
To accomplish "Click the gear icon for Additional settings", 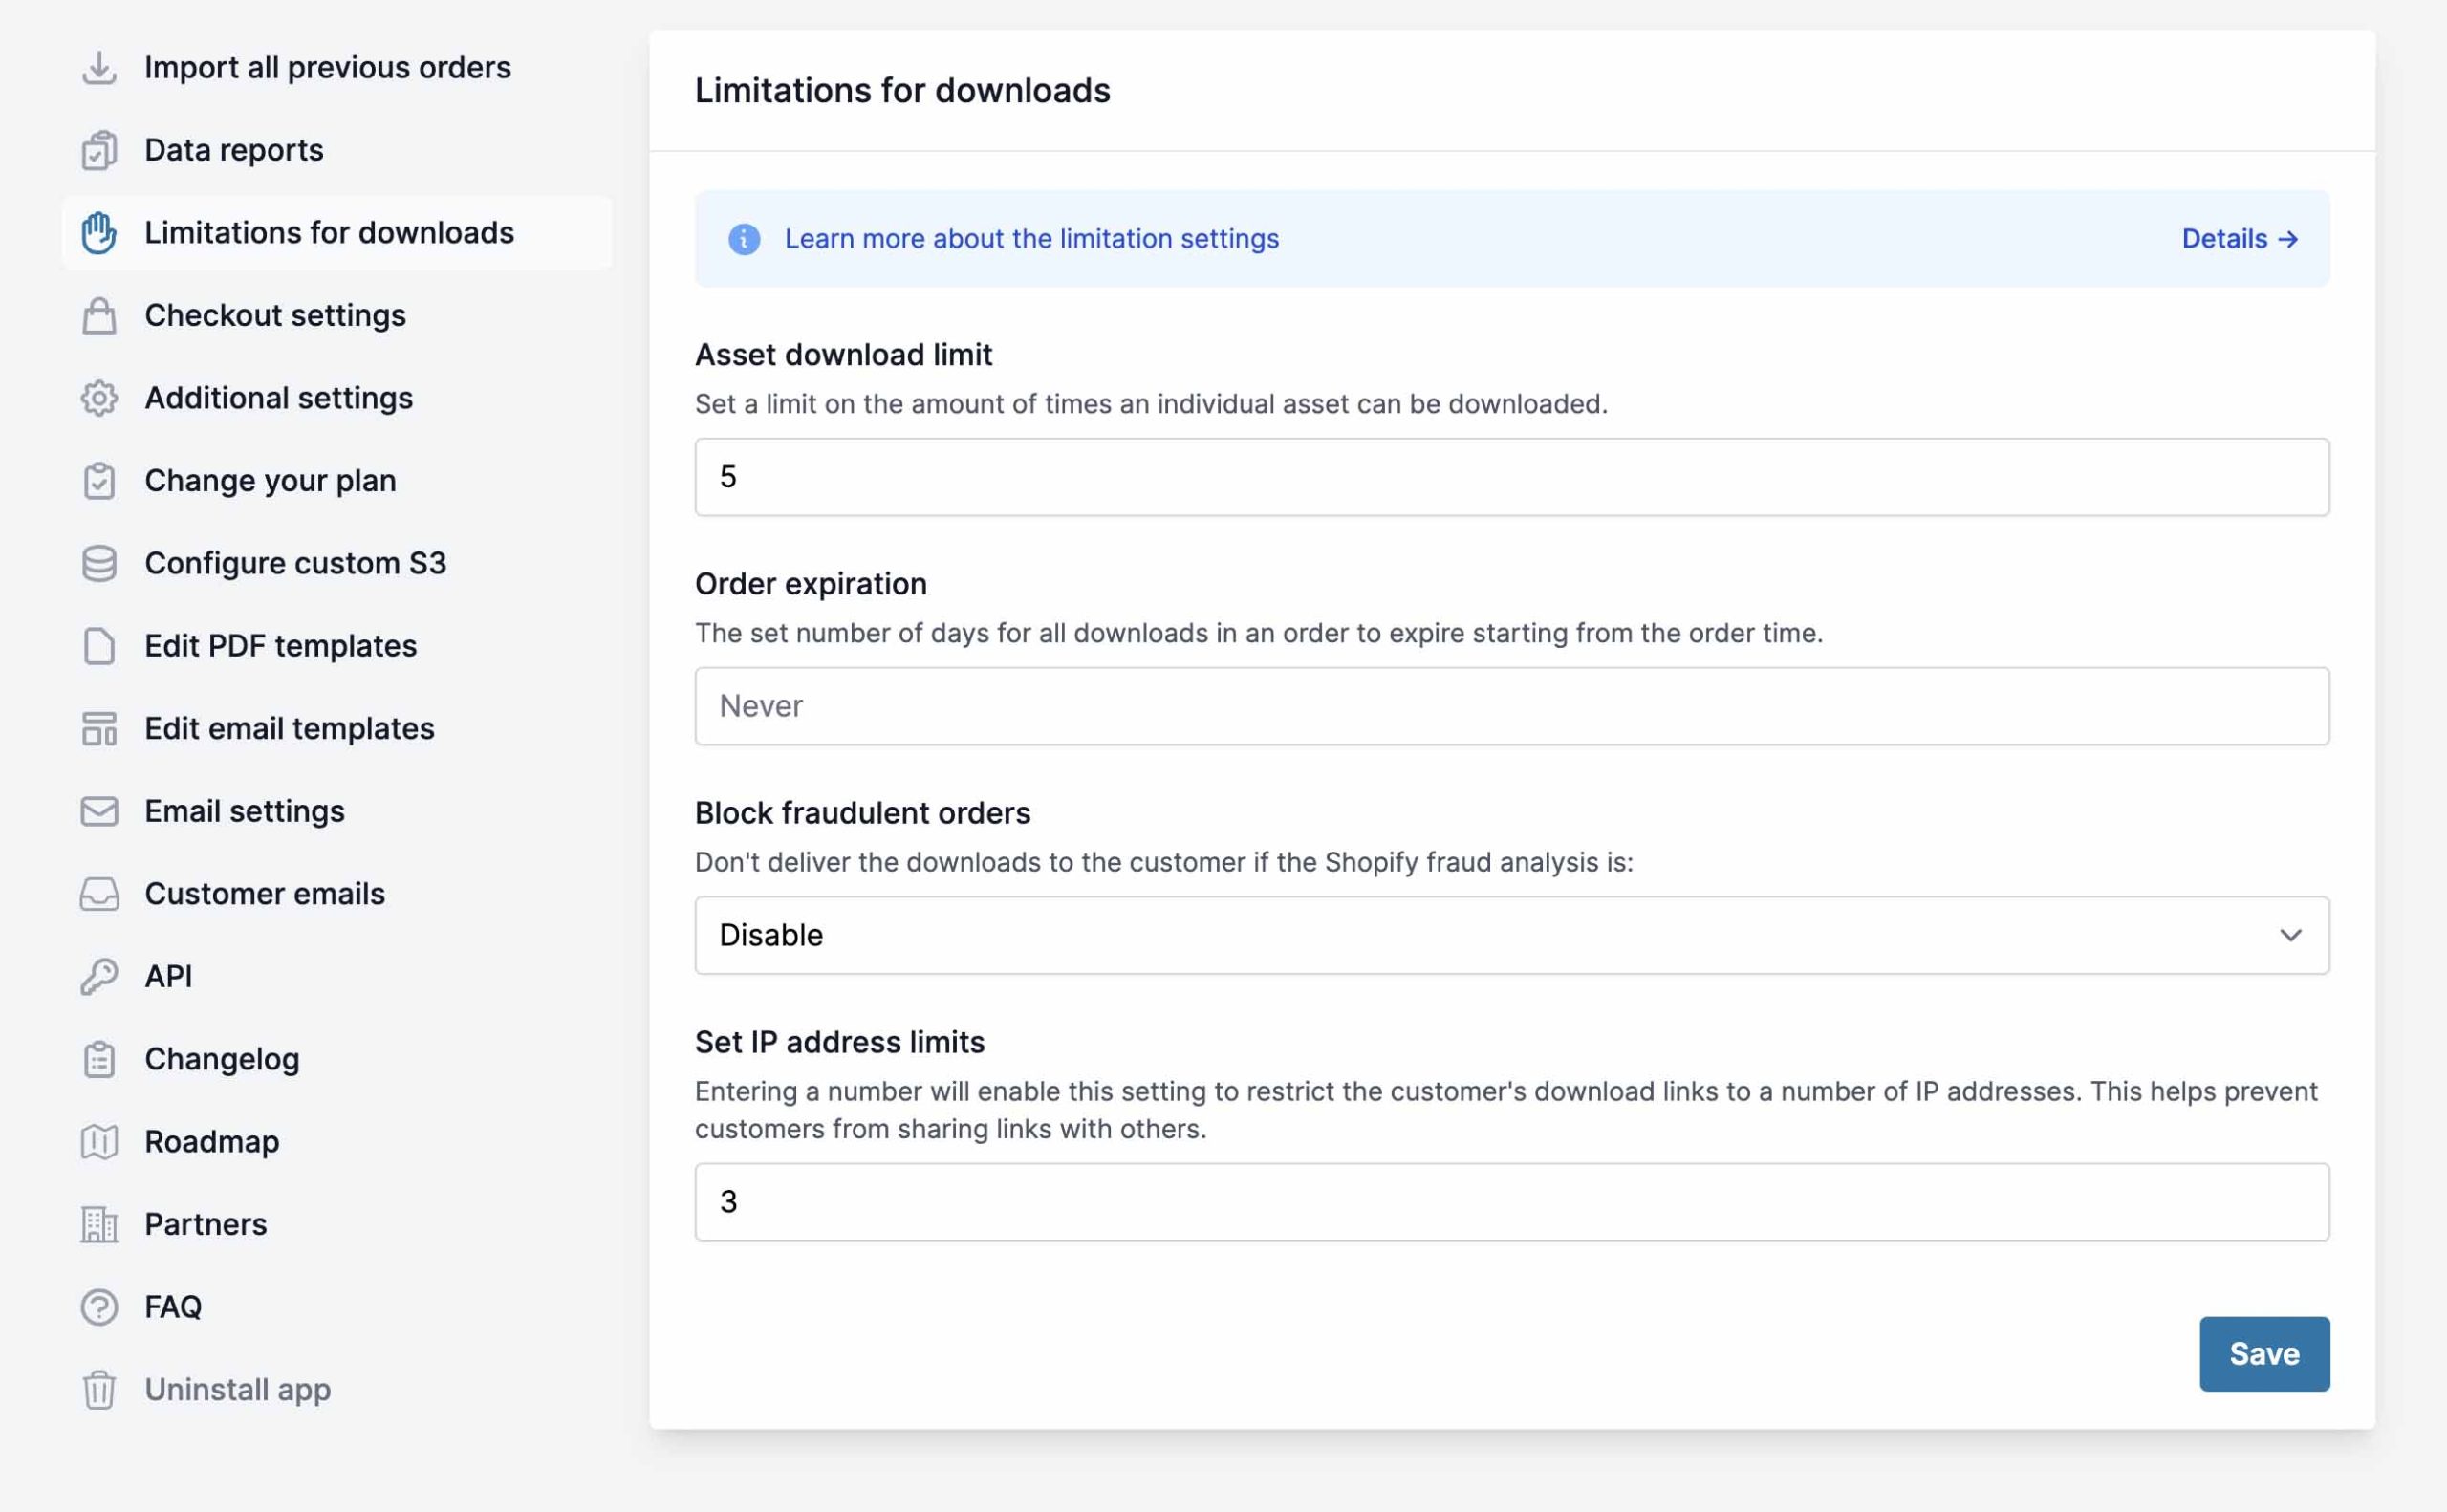I will pos(99,399).
